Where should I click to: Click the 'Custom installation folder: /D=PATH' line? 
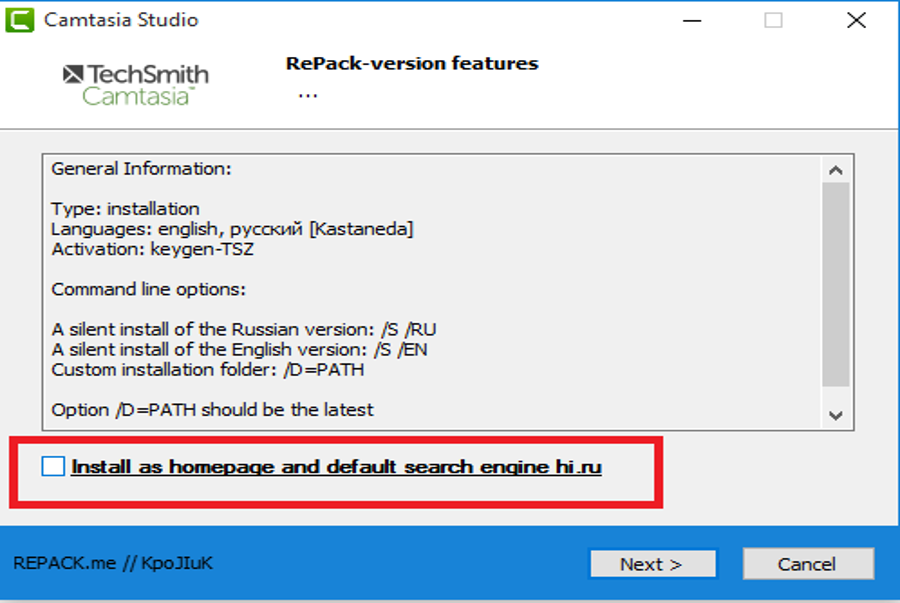(208, 369)
